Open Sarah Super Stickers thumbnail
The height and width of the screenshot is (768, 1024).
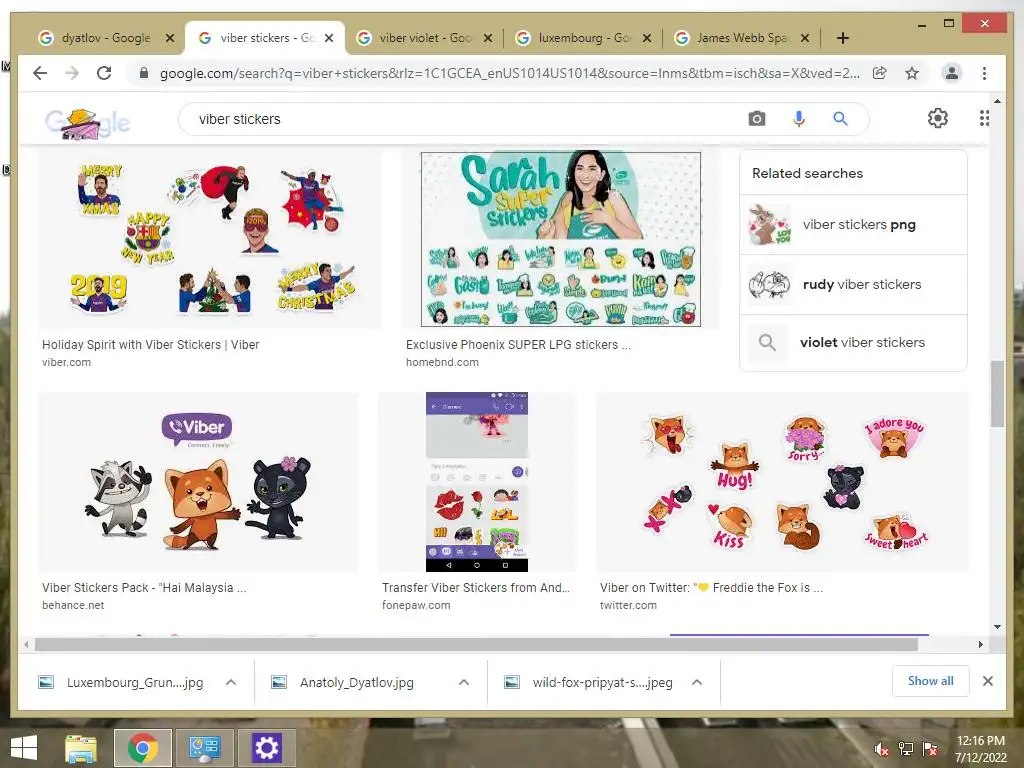pos(561,239)
